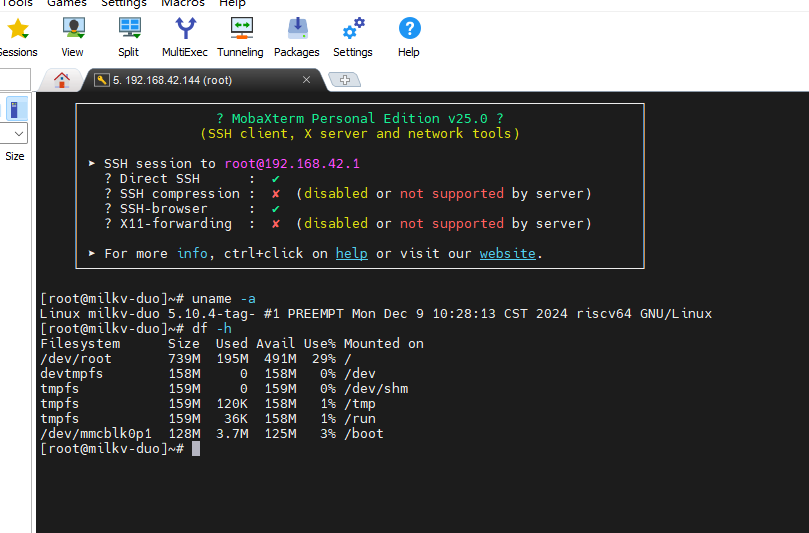This screenshot has height=533, width=809.
Task: Click the SSH compression status line
Action: click(348, 193)
